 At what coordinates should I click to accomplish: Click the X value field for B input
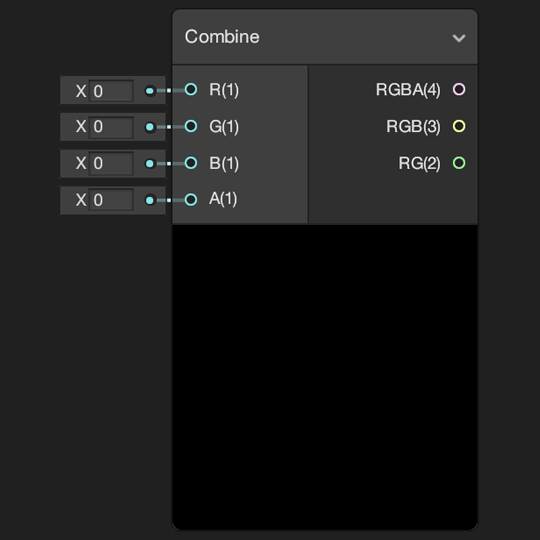tap(111, 164)
